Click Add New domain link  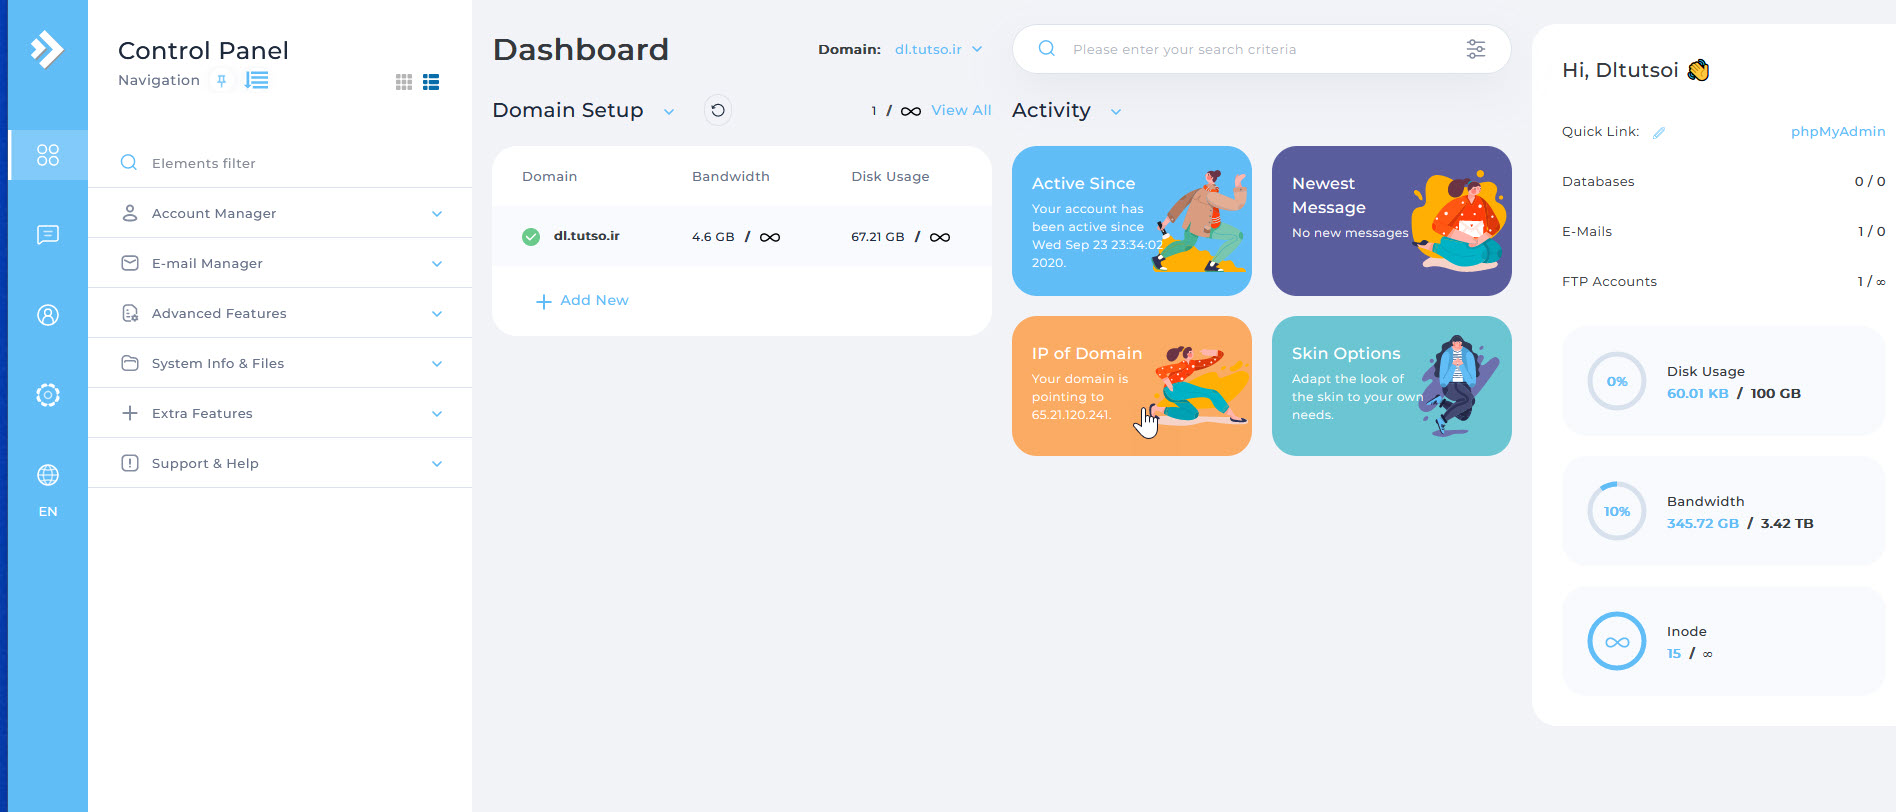pyautogui.click(x=583, y=300)
